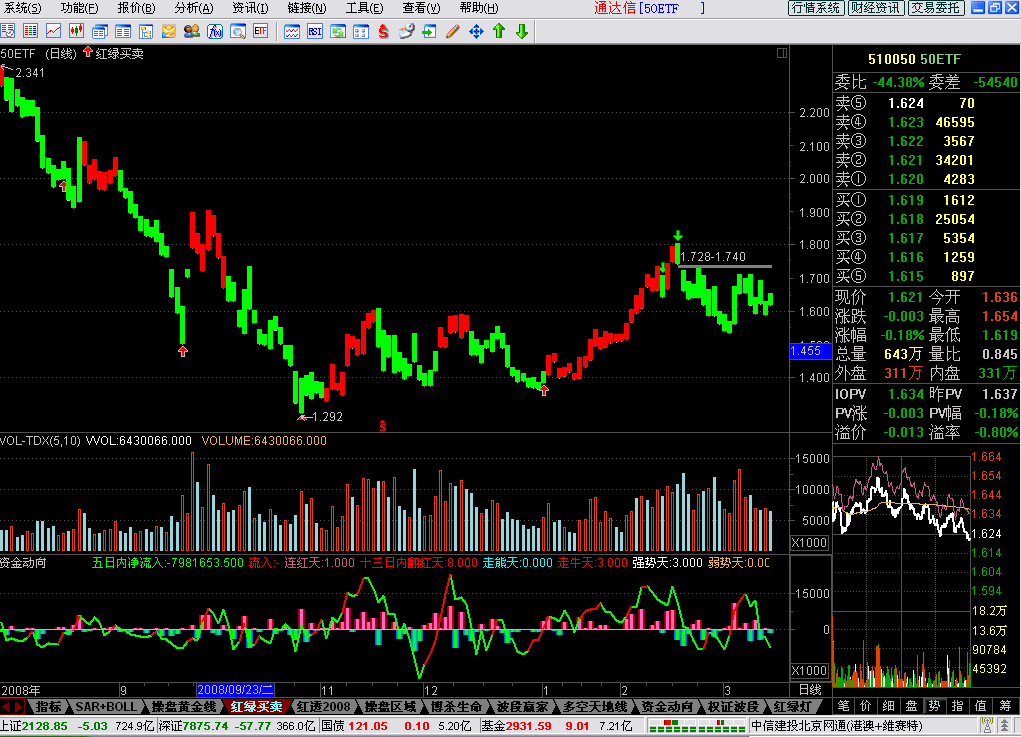Click the green refresh window icon
This screenshot has width=1021, height=737.
click(337, 31)
